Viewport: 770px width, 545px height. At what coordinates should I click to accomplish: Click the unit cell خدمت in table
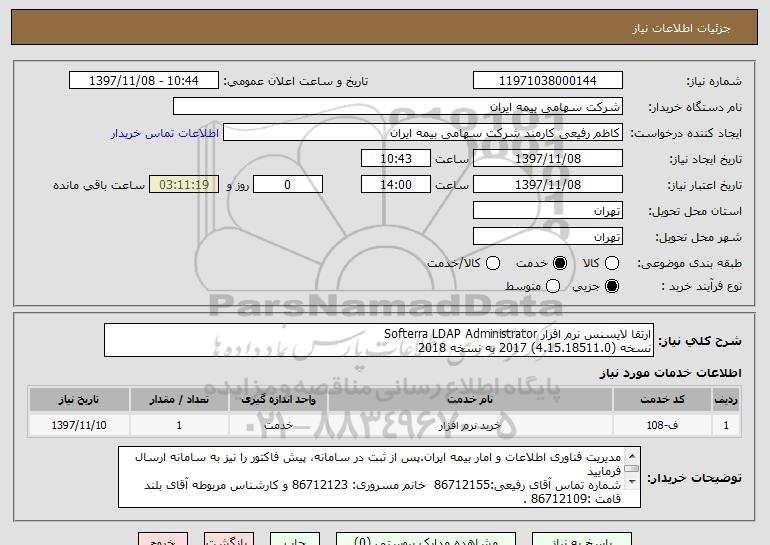click(x=278, y=425)
